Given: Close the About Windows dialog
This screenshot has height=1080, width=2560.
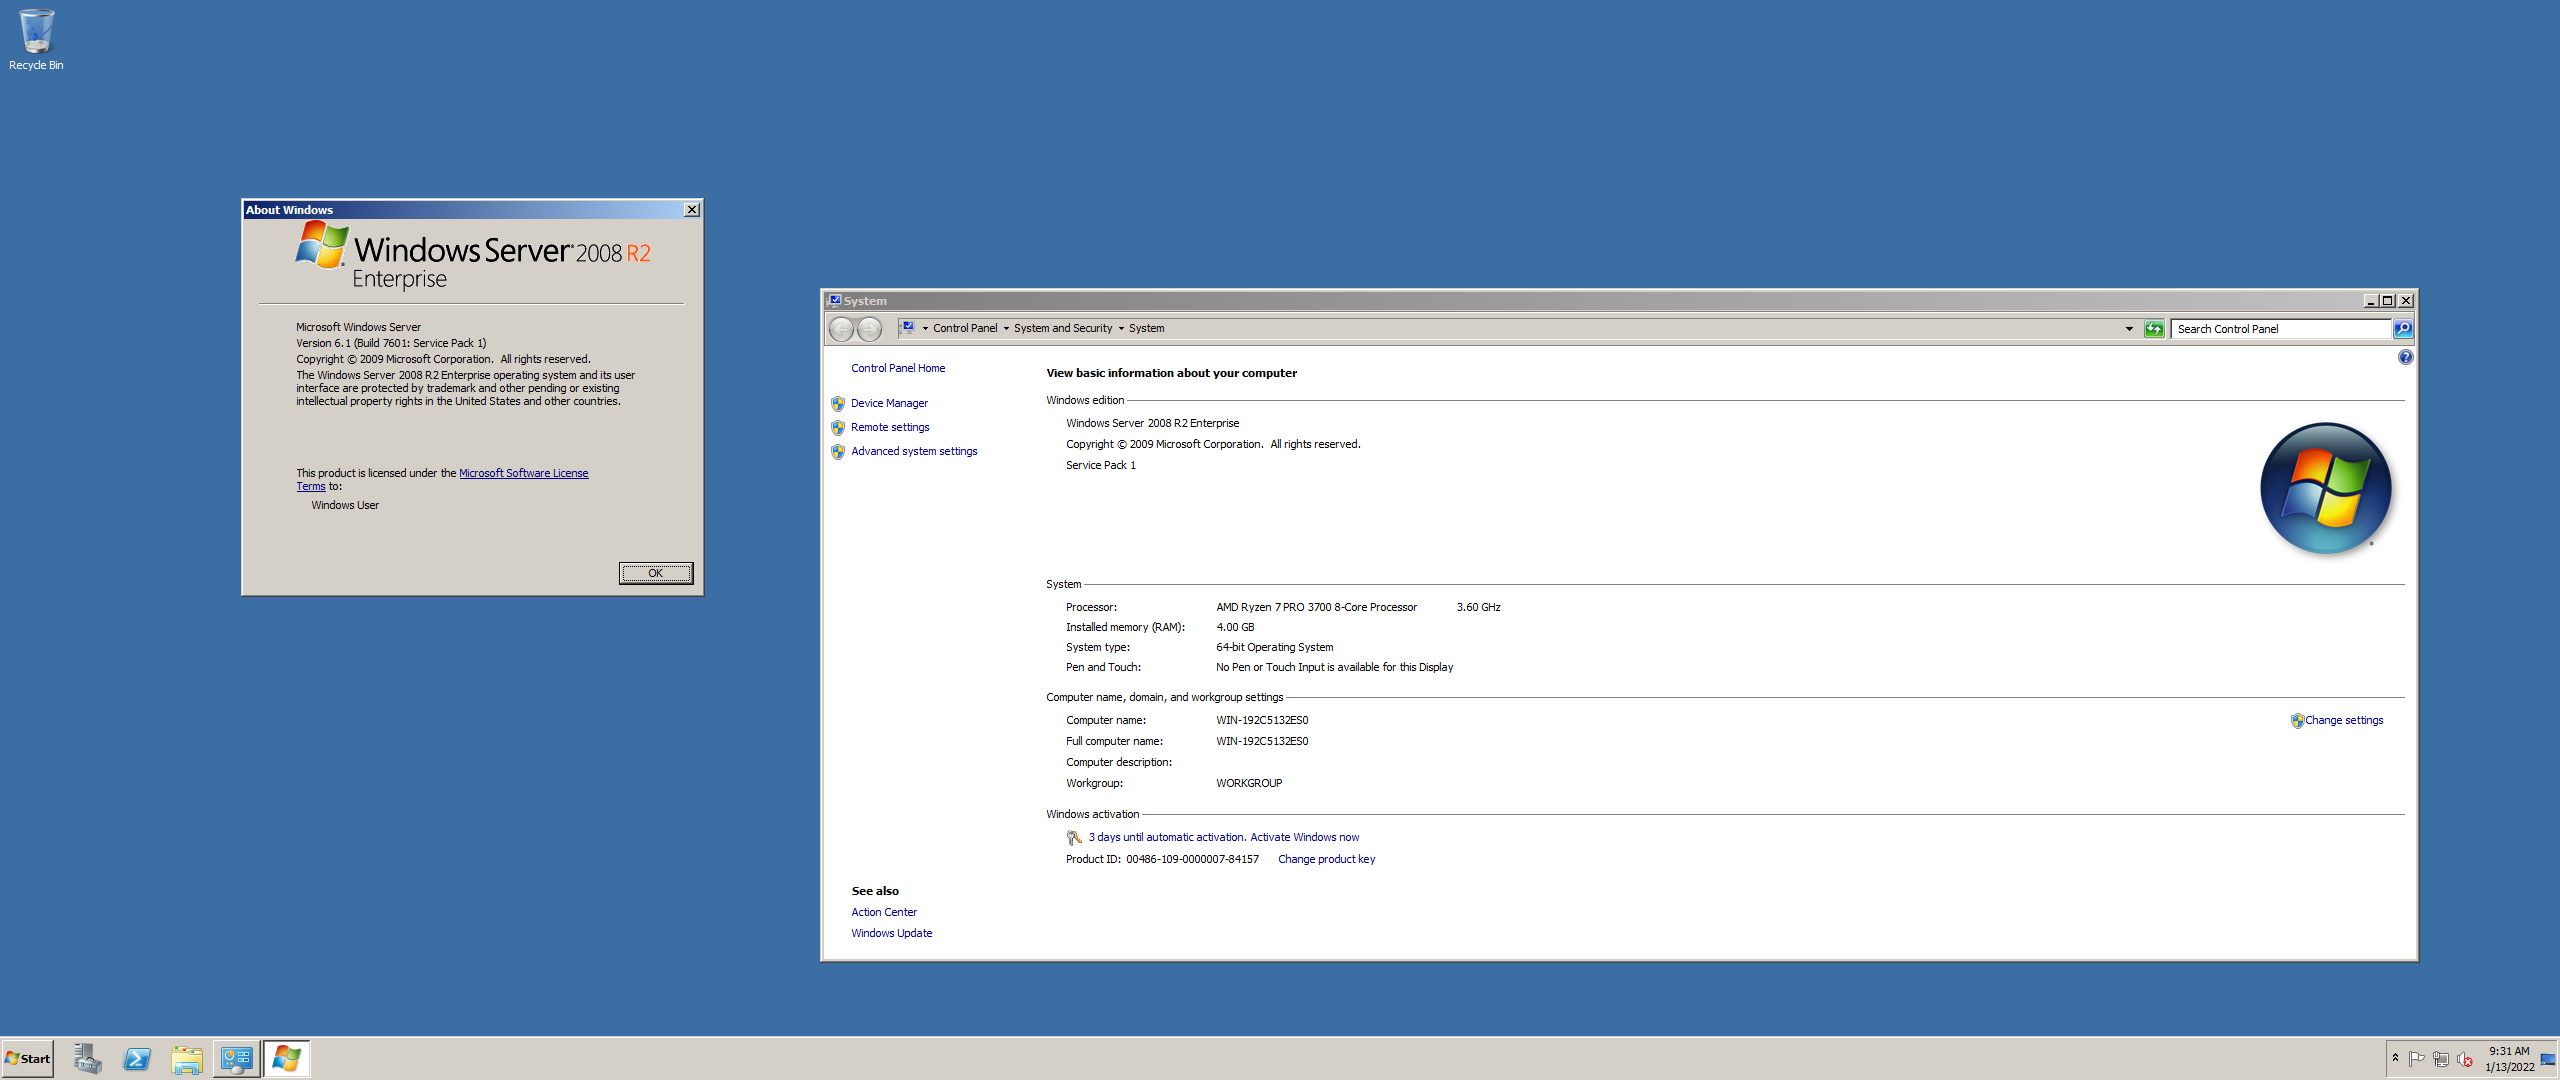Looking at the screenshot, I should point(692,210).
